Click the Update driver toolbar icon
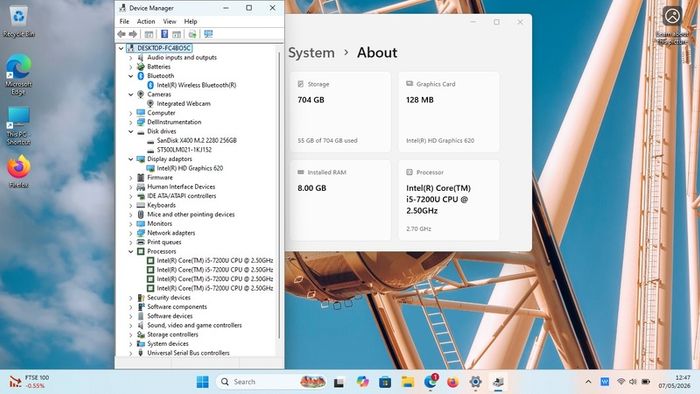This screenshot has height=394, width=700. point(192,34)
